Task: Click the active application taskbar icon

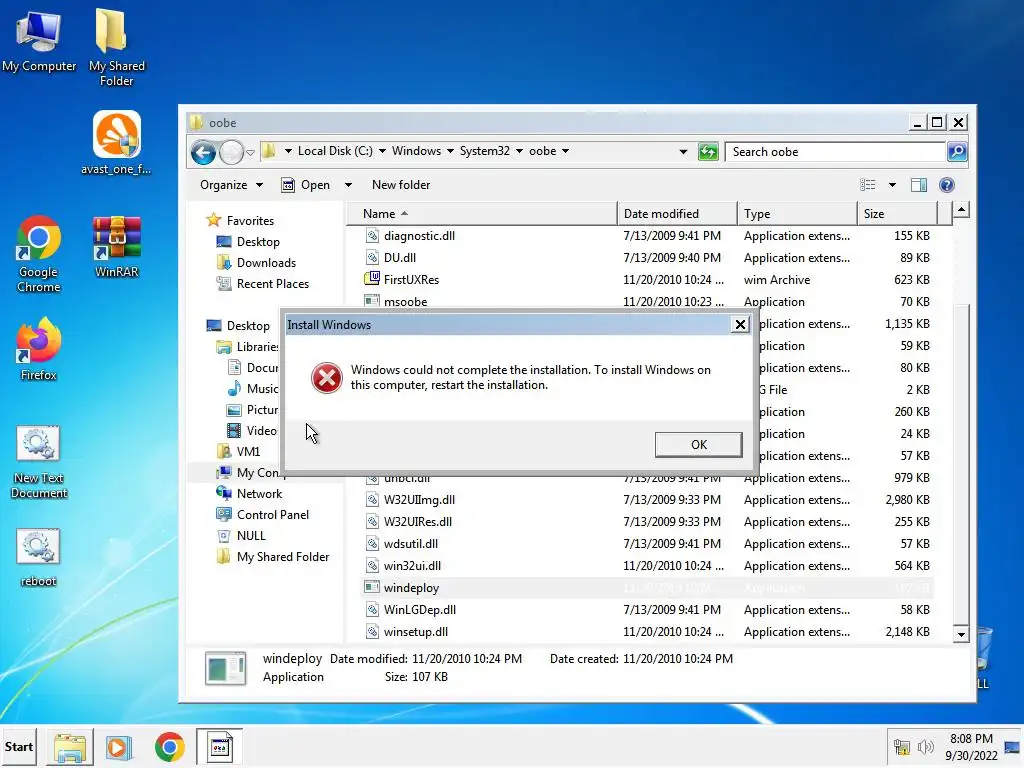Action: [x=219, y=747]
